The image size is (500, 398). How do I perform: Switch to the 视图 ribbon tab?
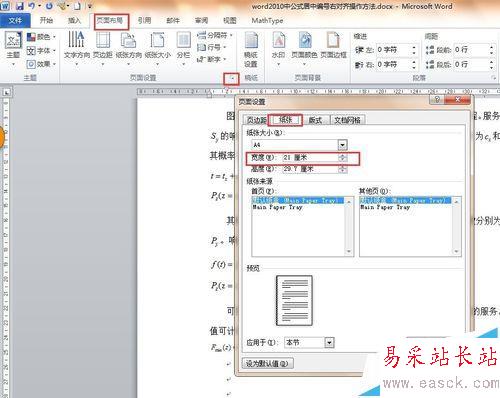pos(230,21)
